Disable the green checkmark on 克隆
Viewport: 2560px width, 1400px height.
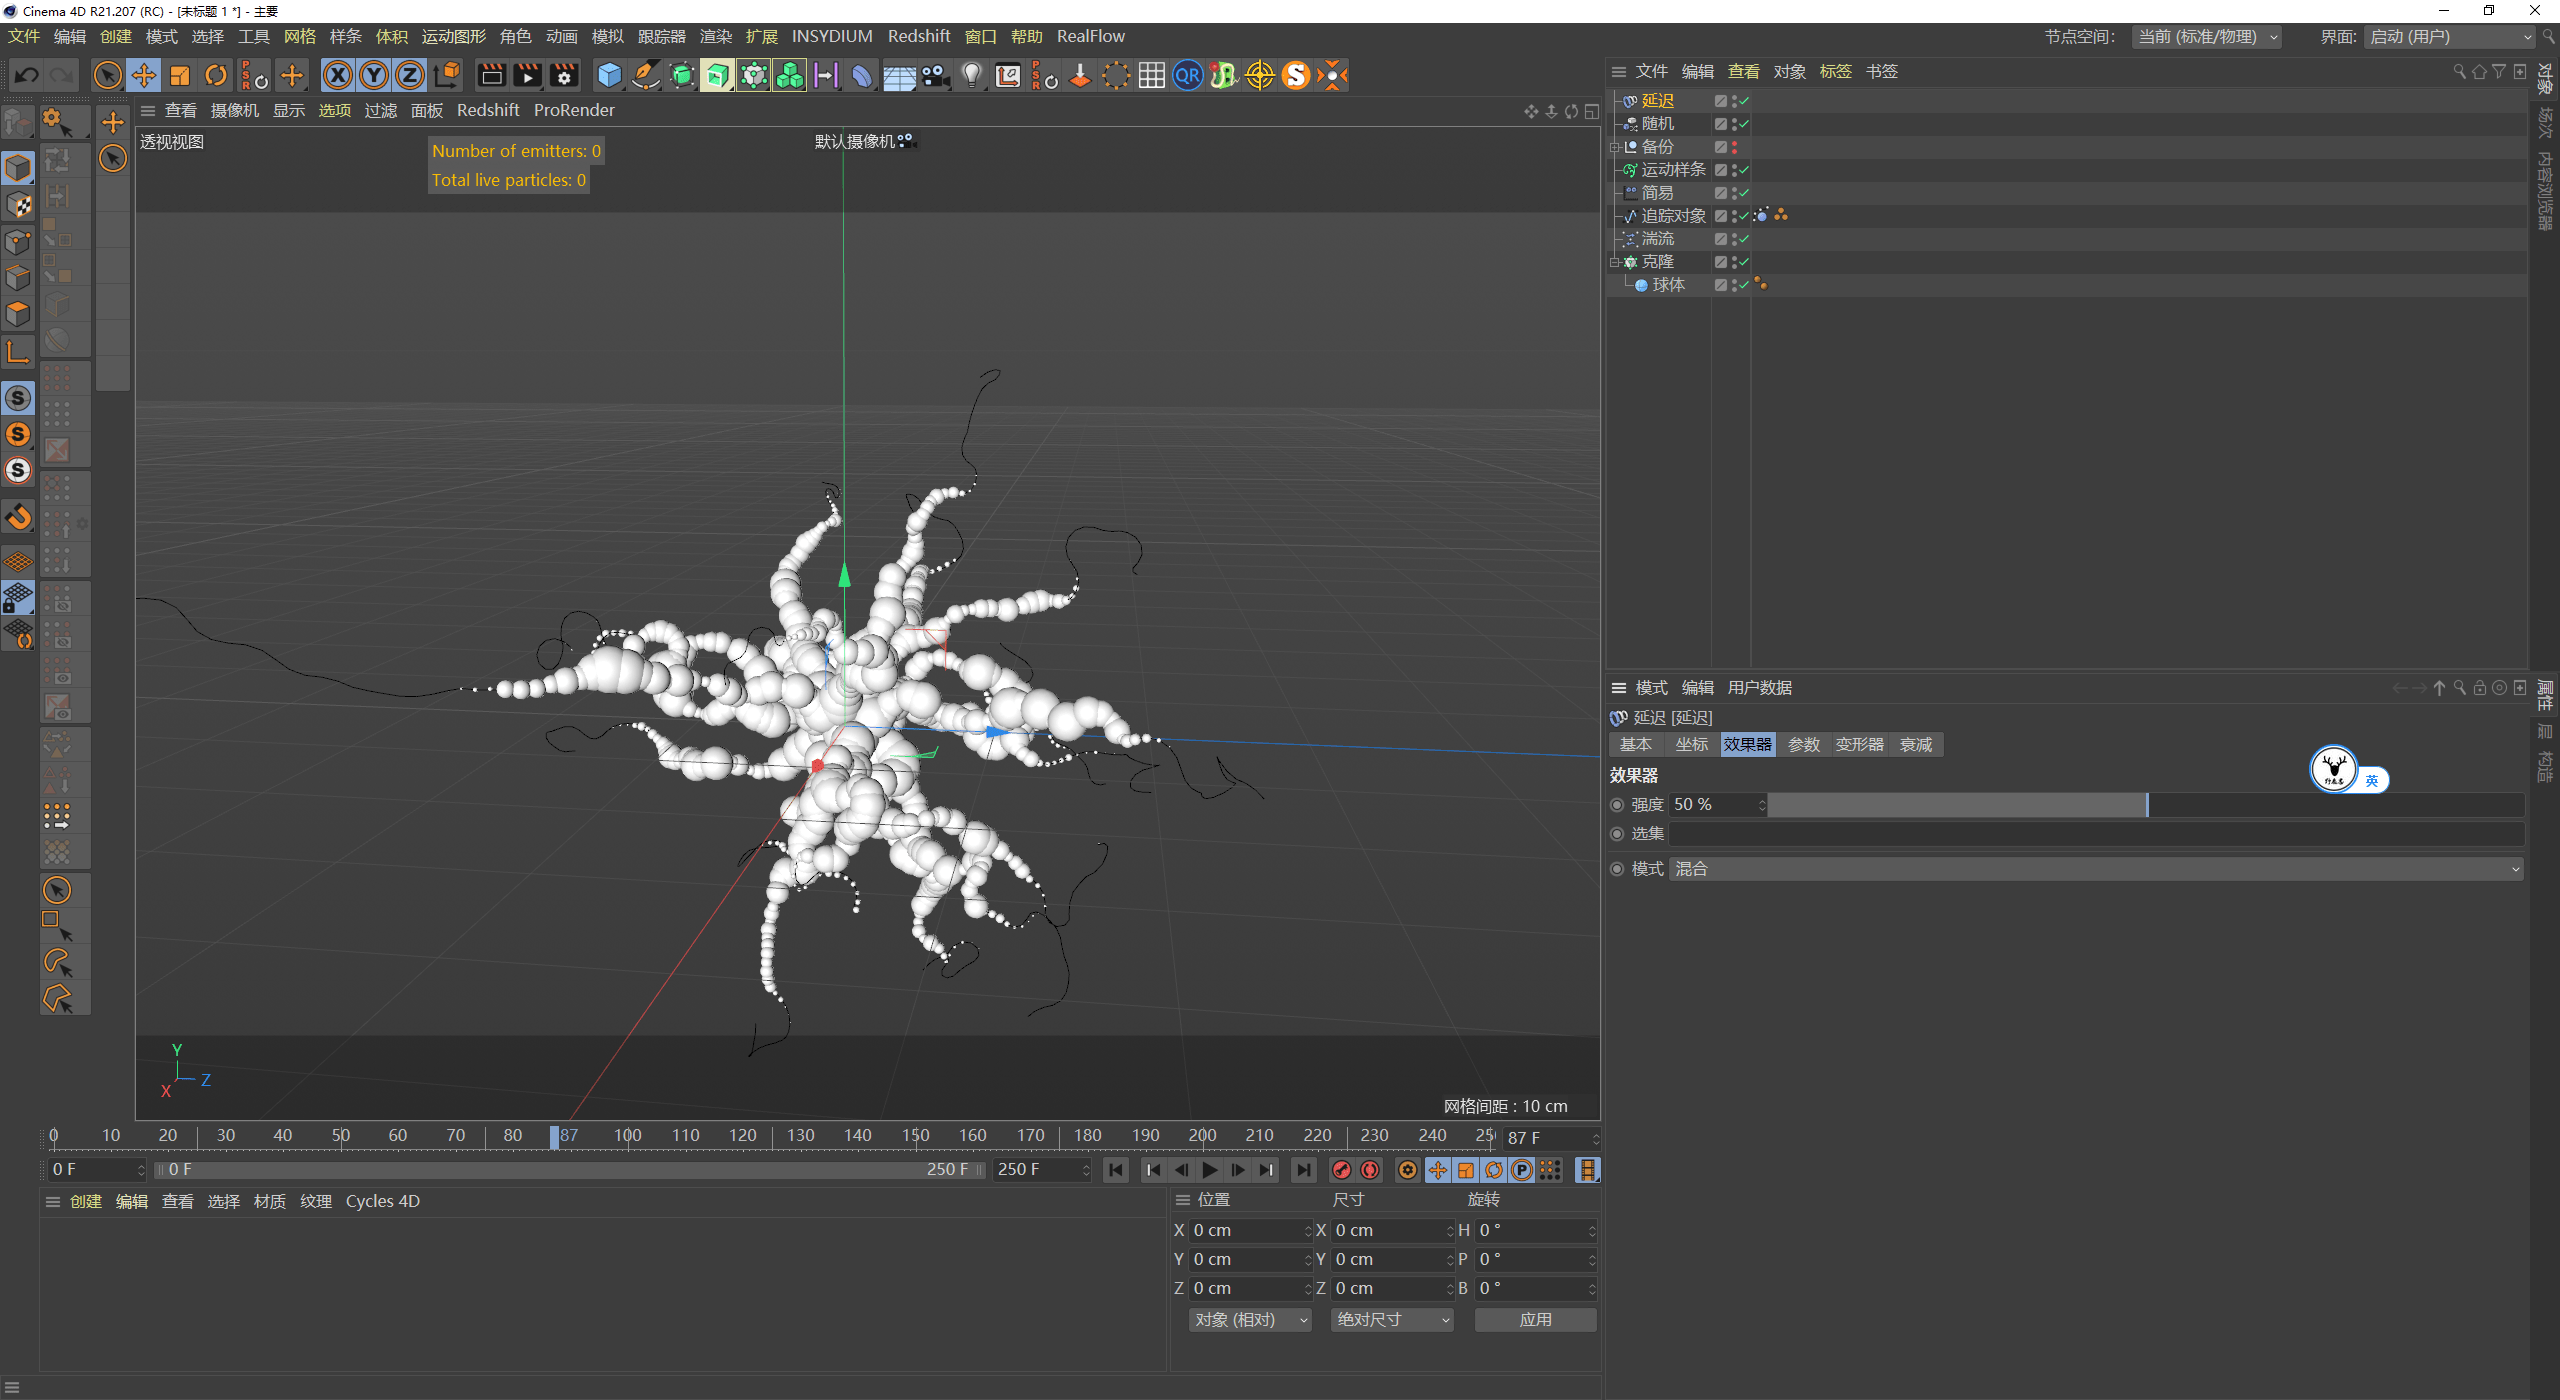[1743, 262]
